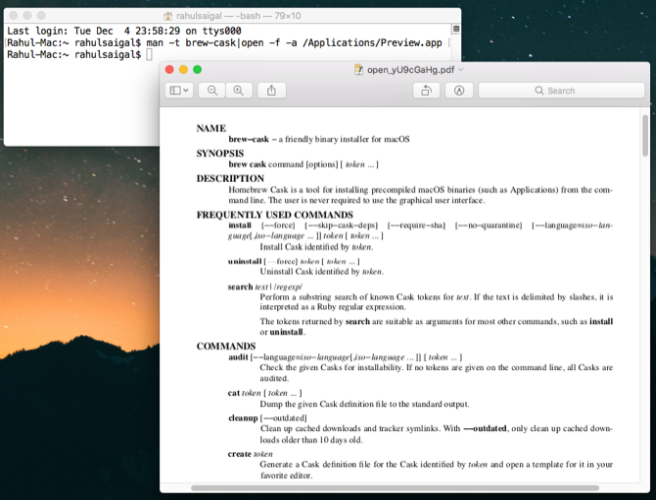The image size is (656, 500).
Task: Minimize the Preview window with yellow button
Action: tap(183, 69)
